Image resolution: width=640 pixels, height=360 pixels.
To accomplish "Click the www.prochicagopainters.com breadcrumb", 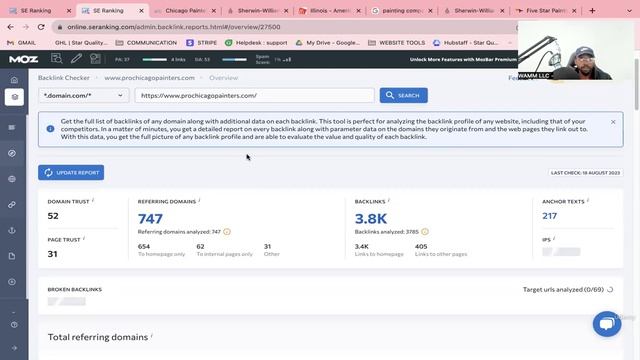I will pyautogui.click(x=149, y=78).
